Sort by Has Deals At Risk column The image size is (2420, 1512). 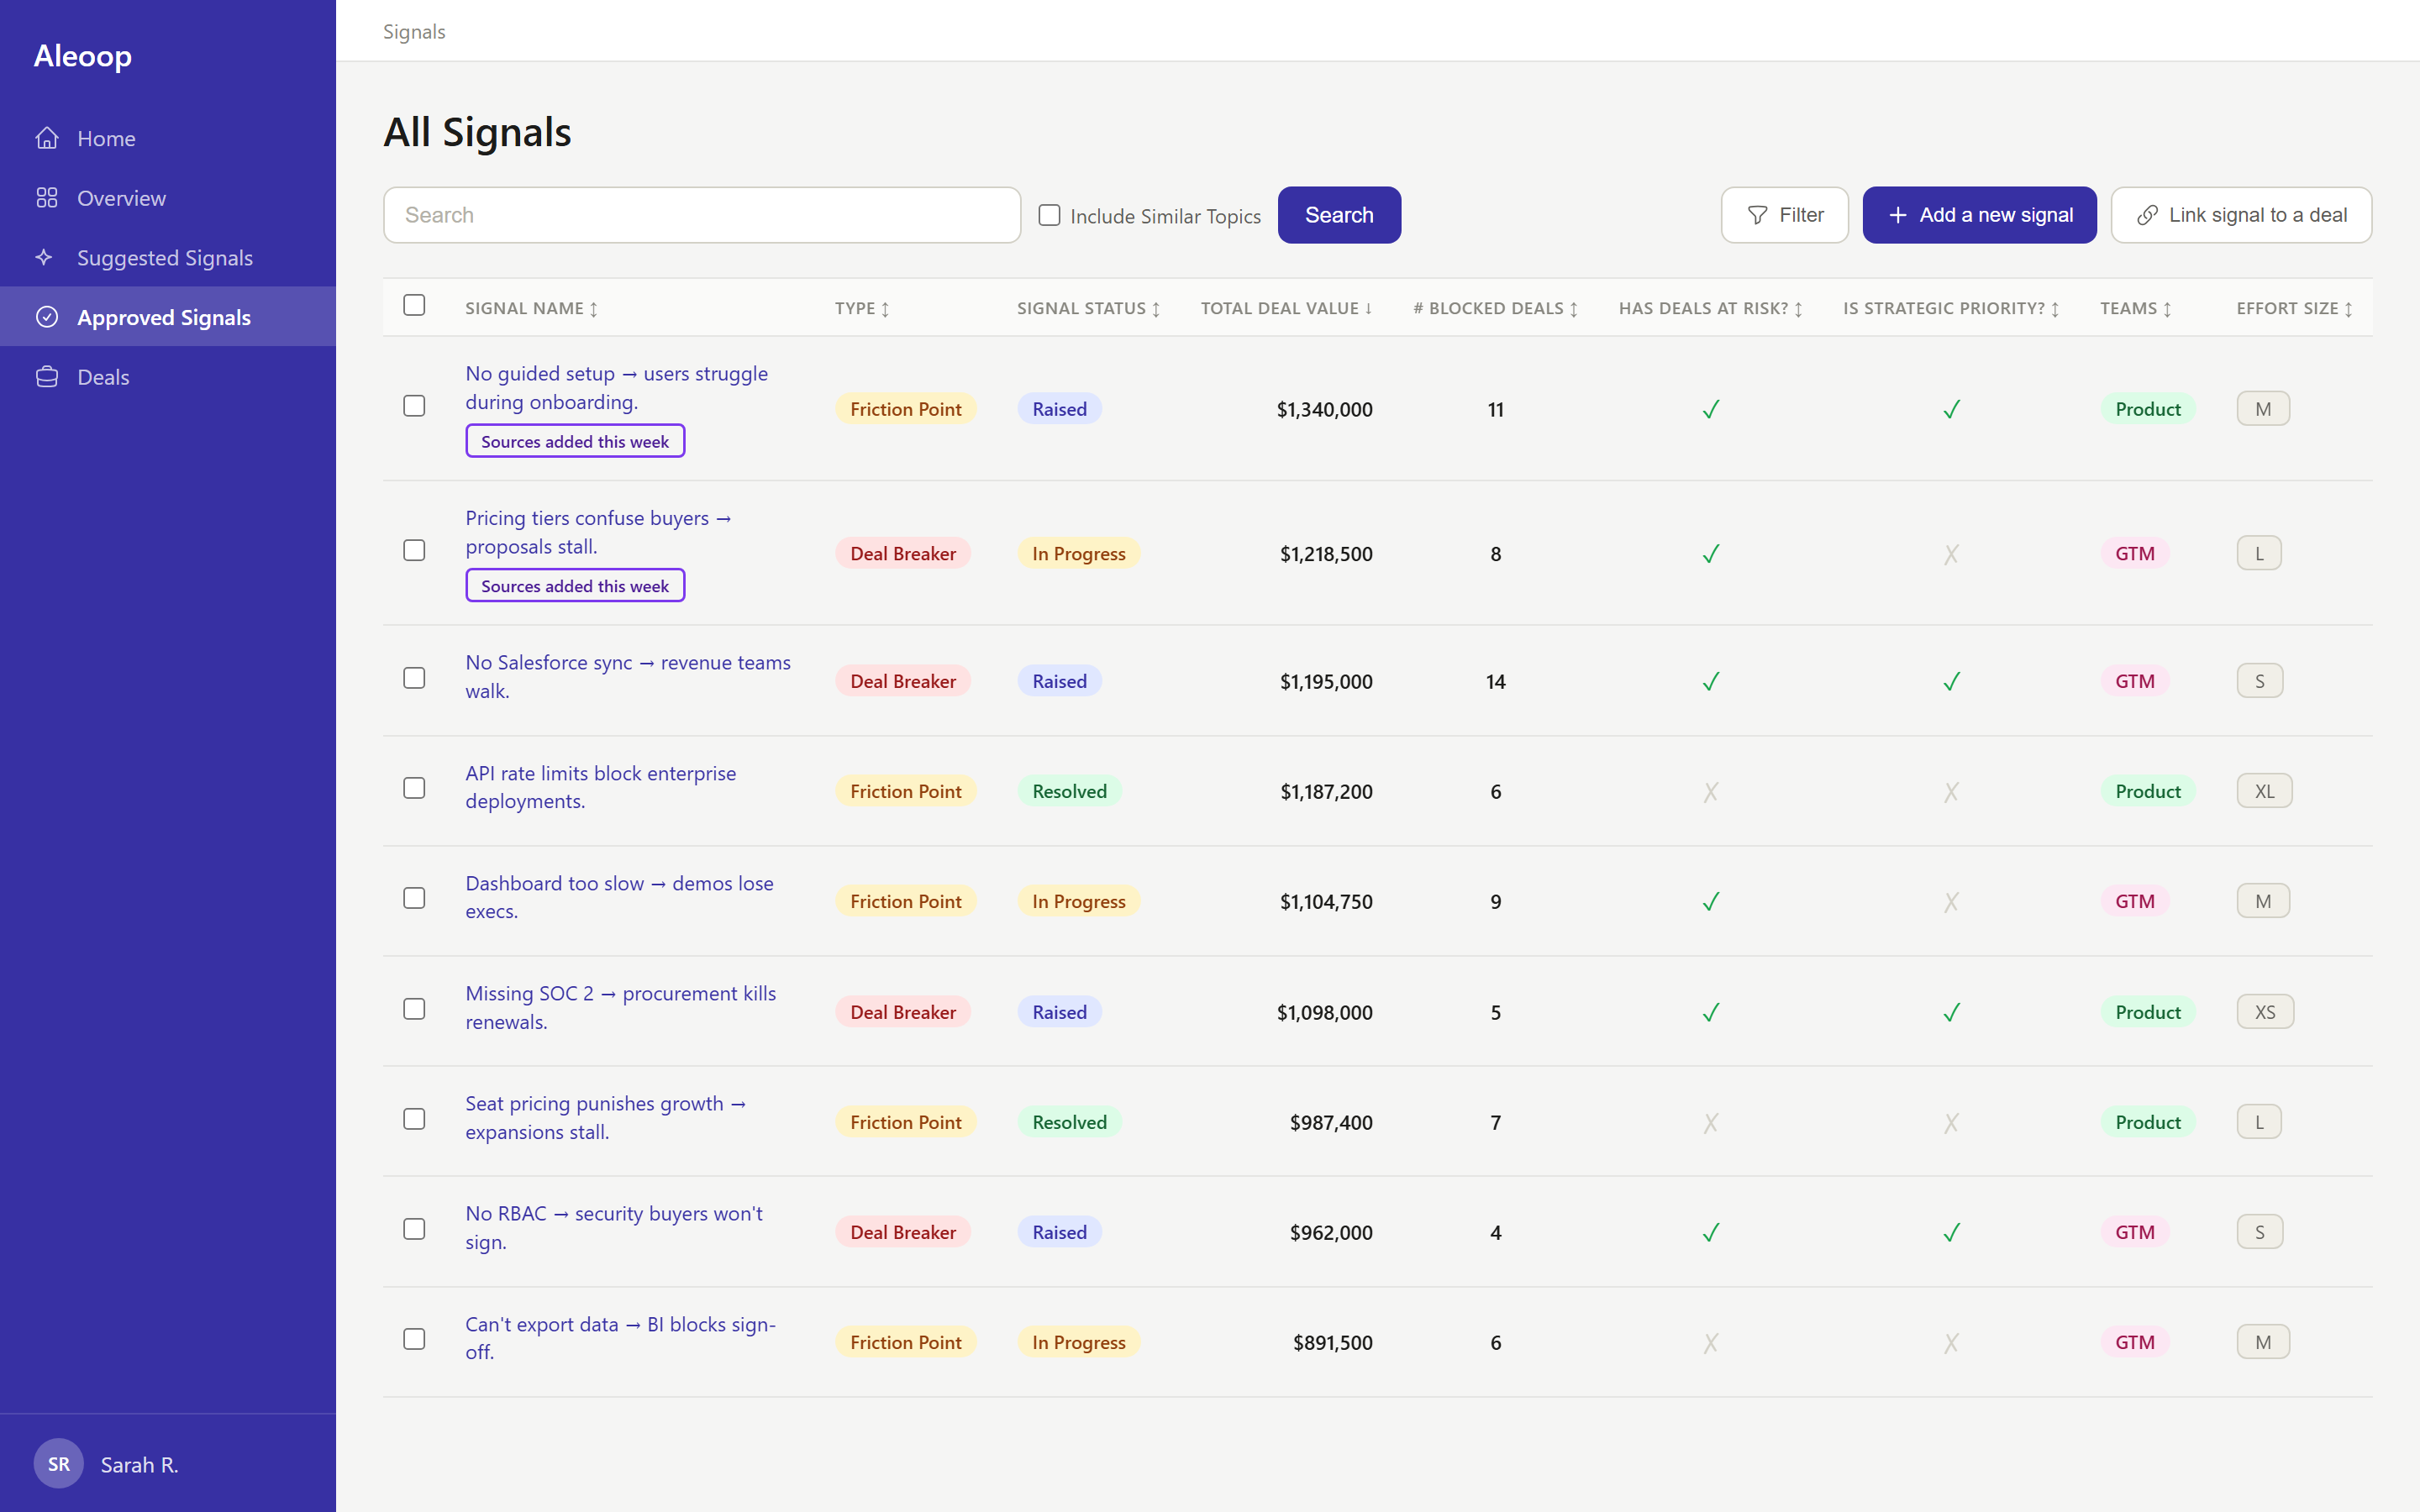pyautogui.click(x=1710, y=308)
